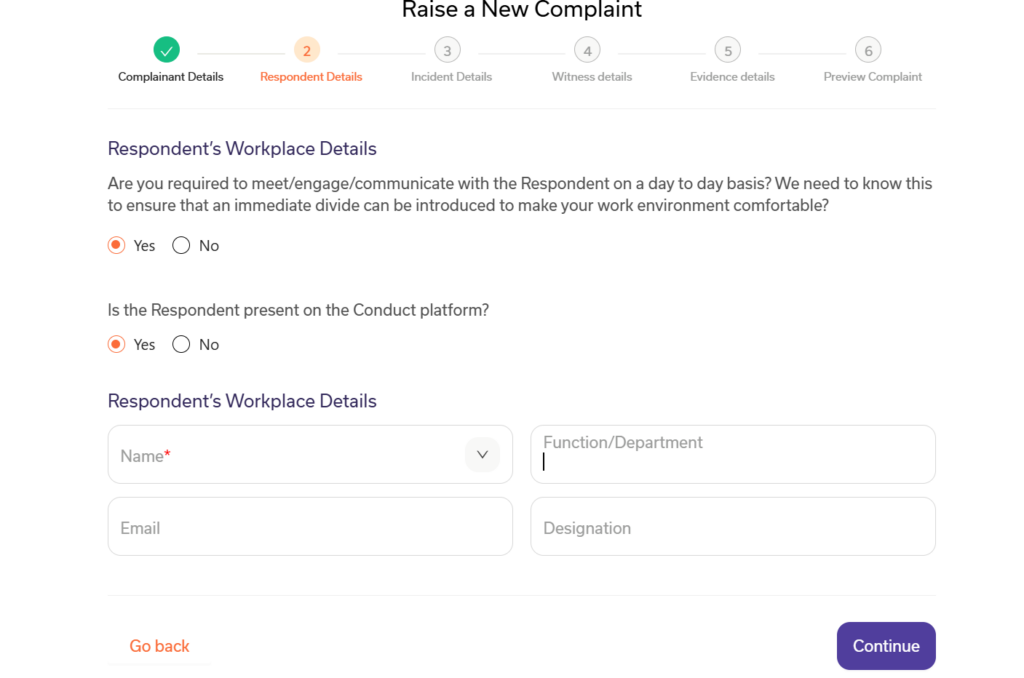
Task: Choose Yes for Respondent on Conduct platform
Action: point(117,345)
